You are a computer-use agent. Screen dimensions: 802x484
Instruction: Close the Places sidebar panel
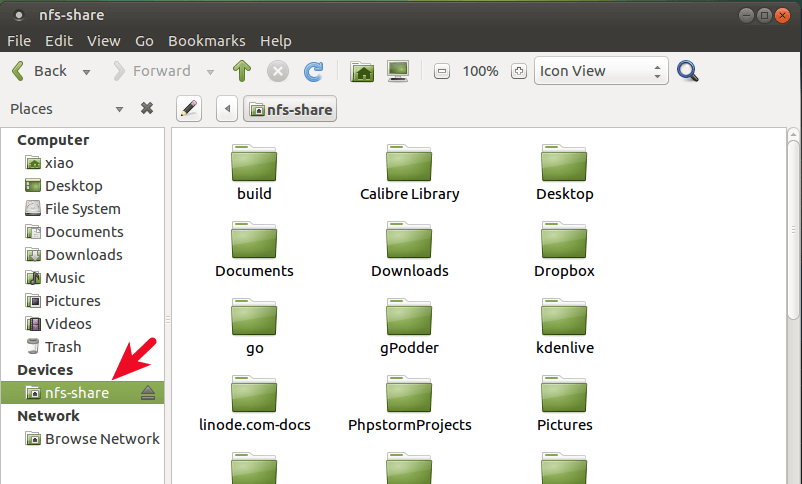(x=146, y=108)
